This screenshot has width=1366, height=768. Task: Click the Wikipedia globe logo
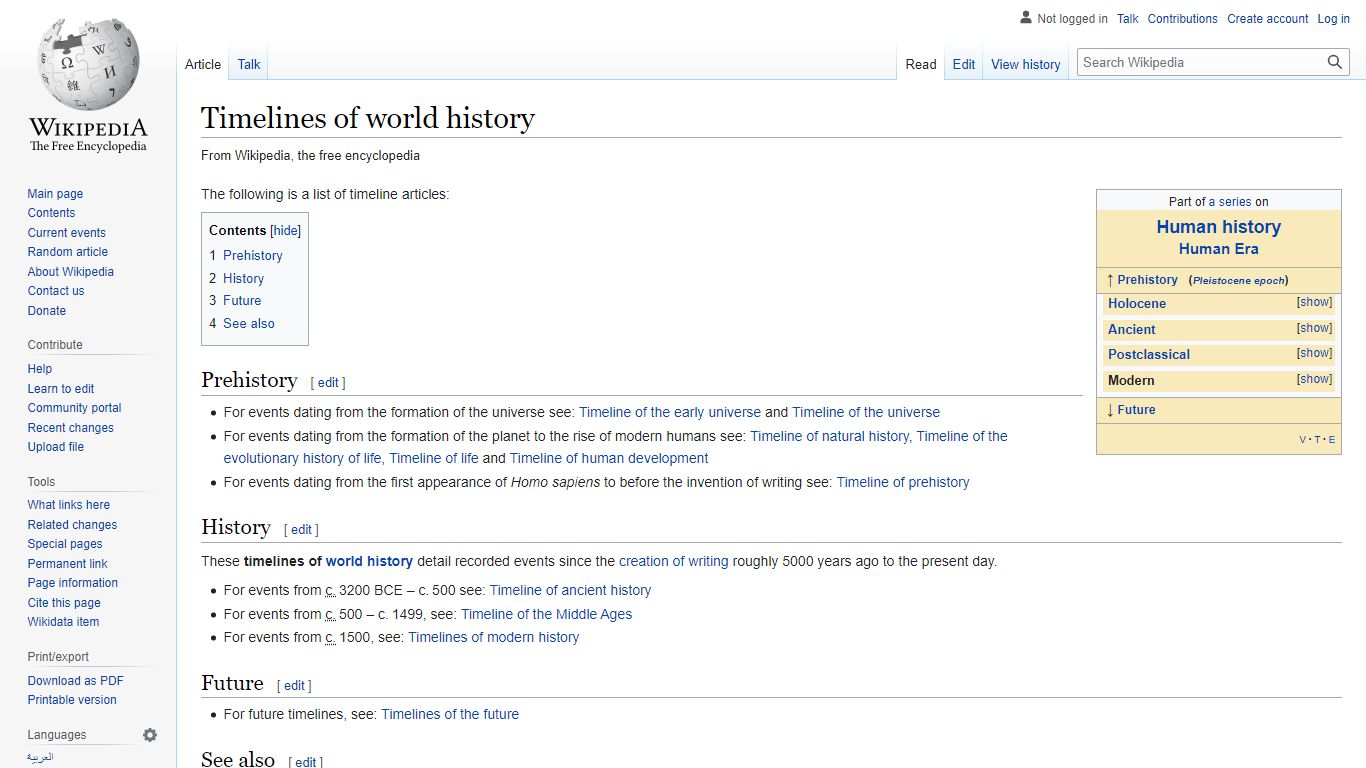(88, 62)
